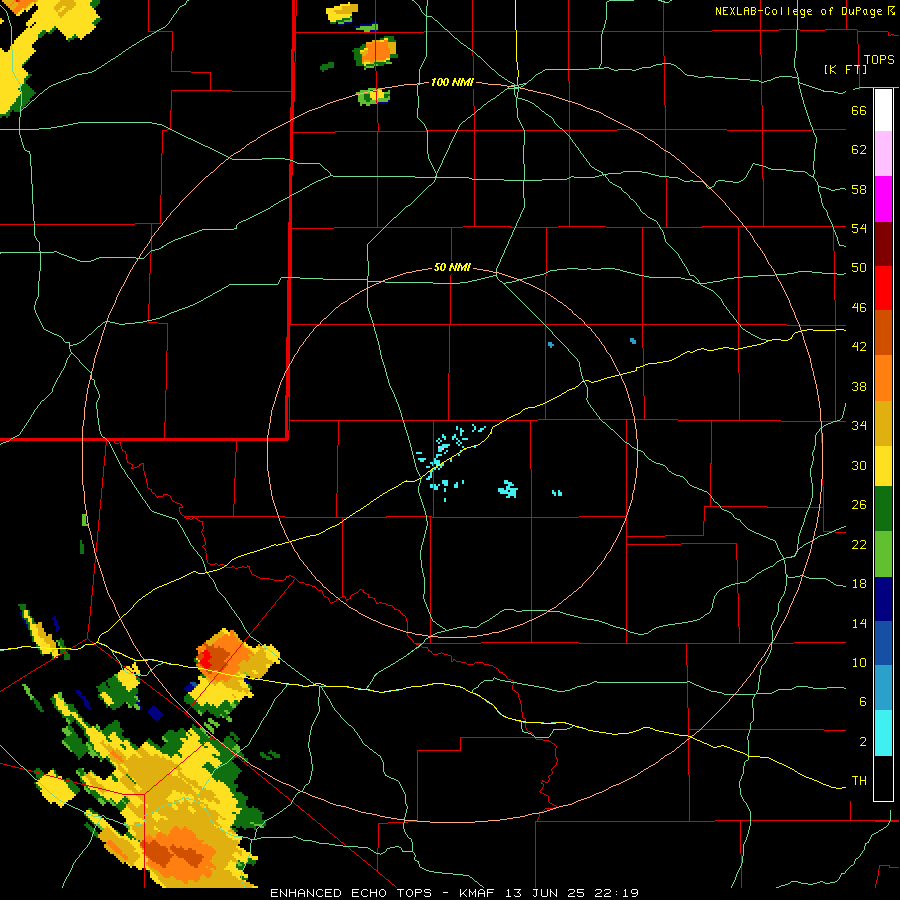Click the dark red maroon legend swatch
This screenshot has height=900, width=900.
click(883, 243)
